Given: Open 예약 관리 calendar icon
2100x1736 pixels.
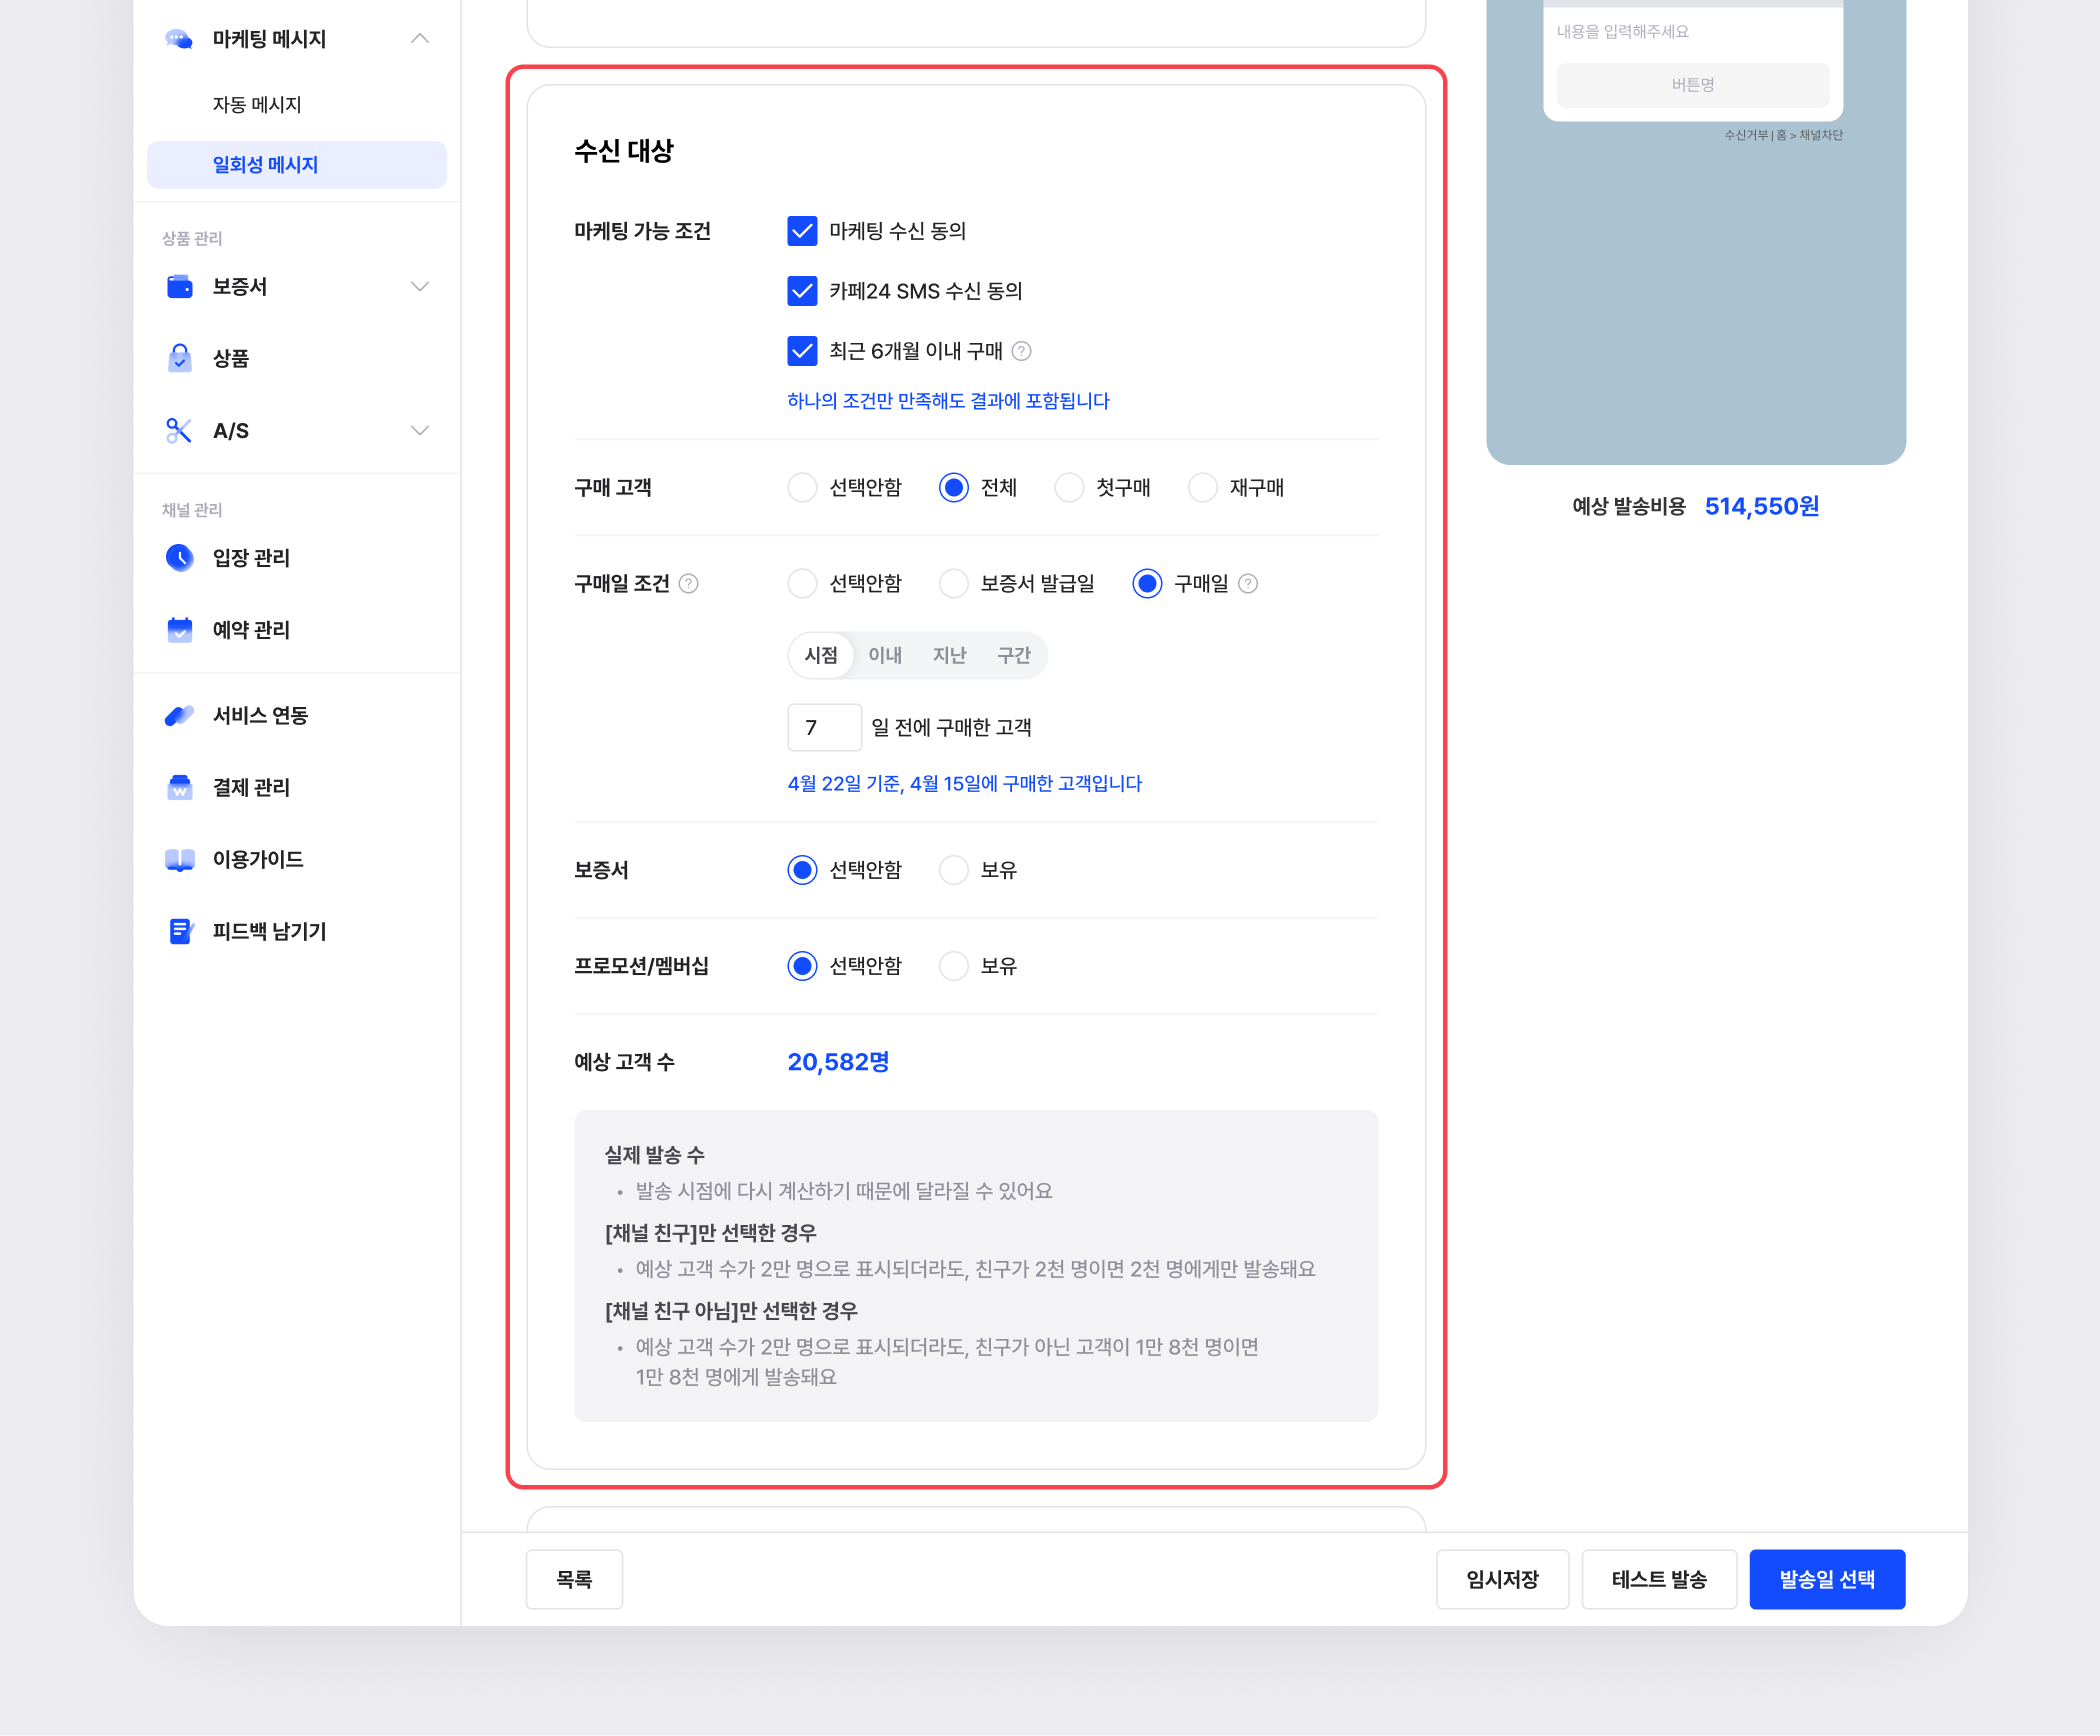Looking at the screenshot, I should 179,629.
